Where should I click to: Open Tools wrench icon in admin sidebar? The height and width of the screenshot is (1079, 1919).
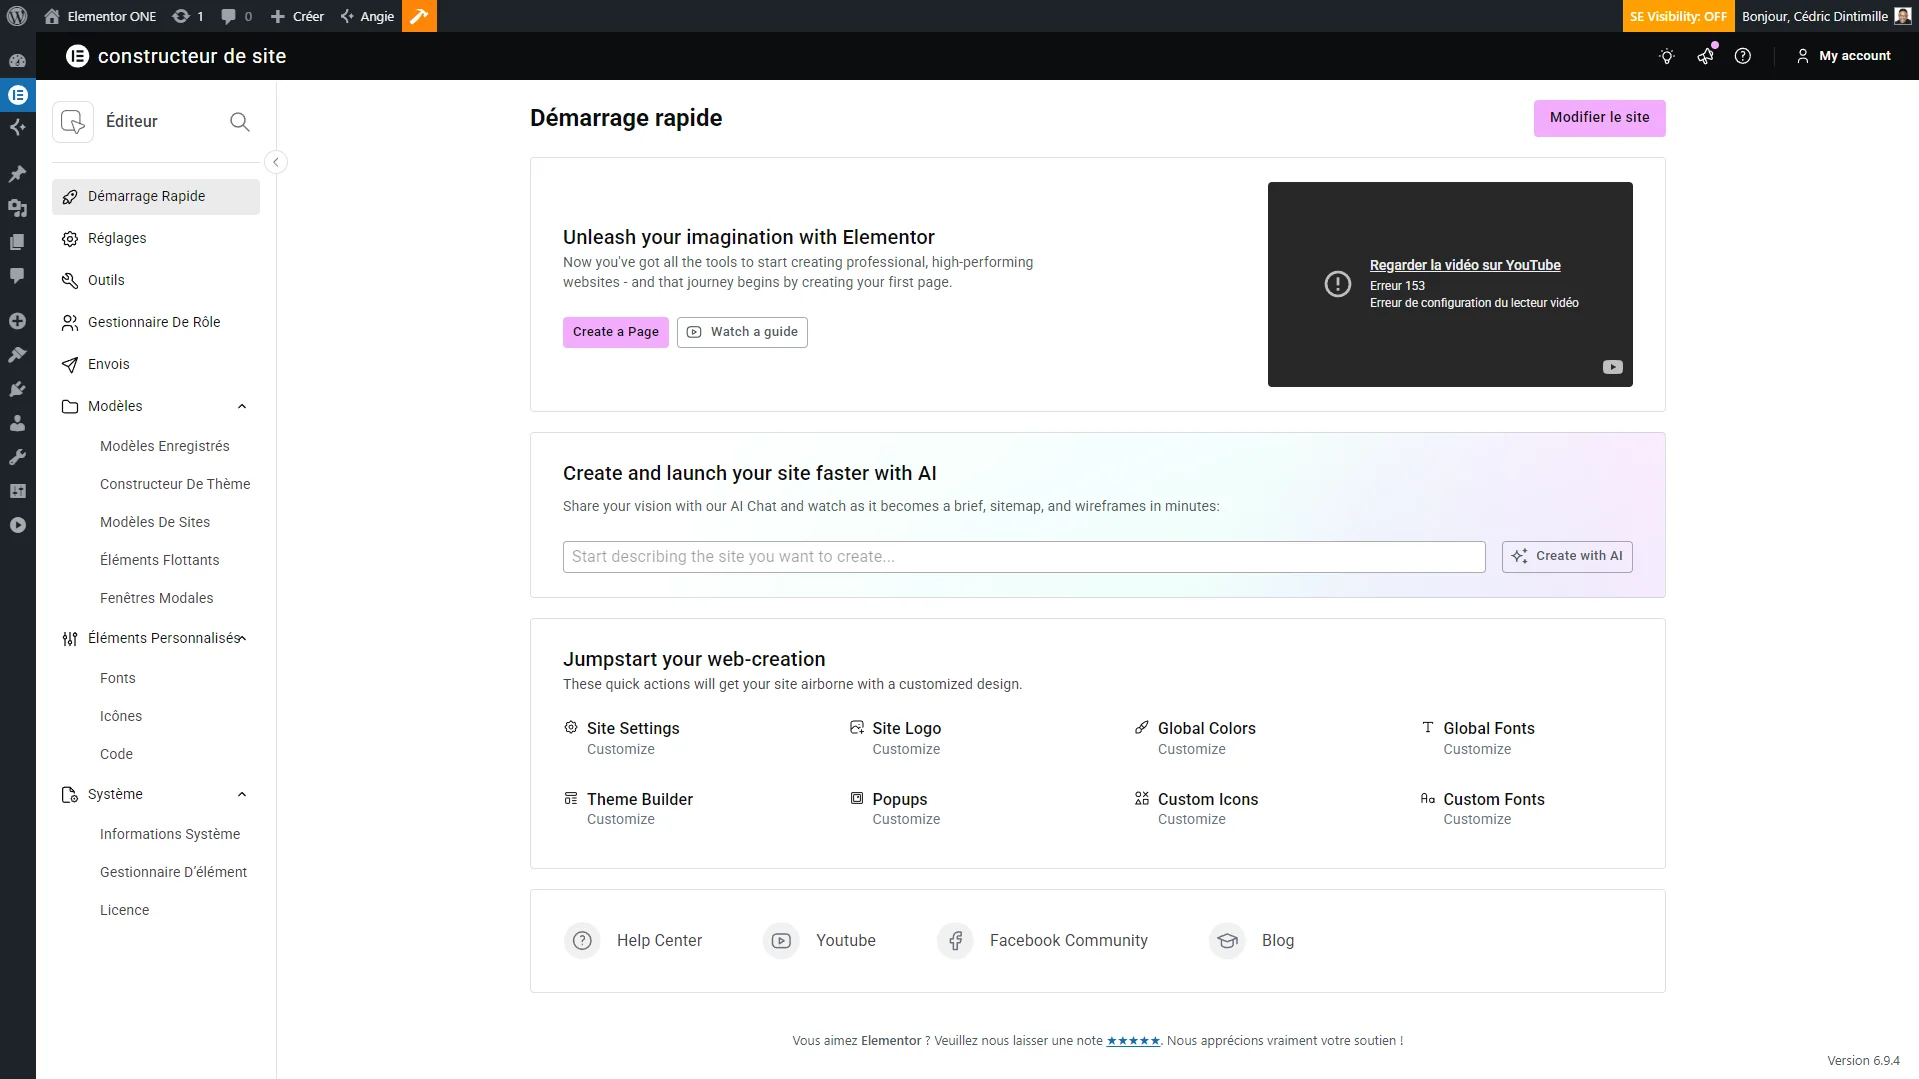point(17,457)
